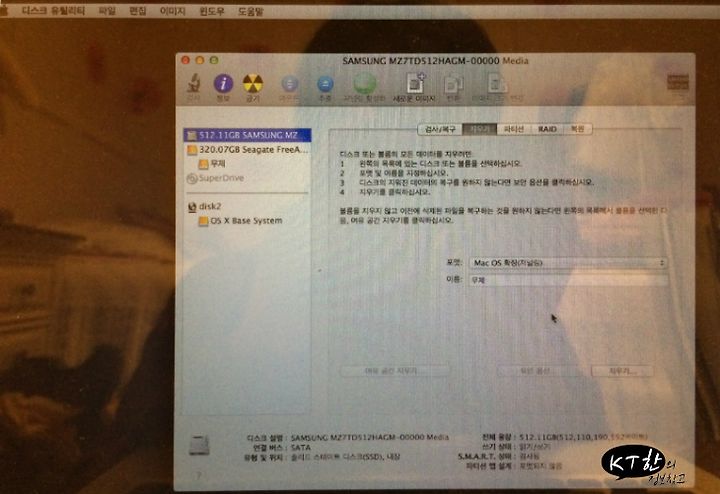
Task: Select the 320.07GB Seagate FreeAgent disk
Action: (247, 150)
